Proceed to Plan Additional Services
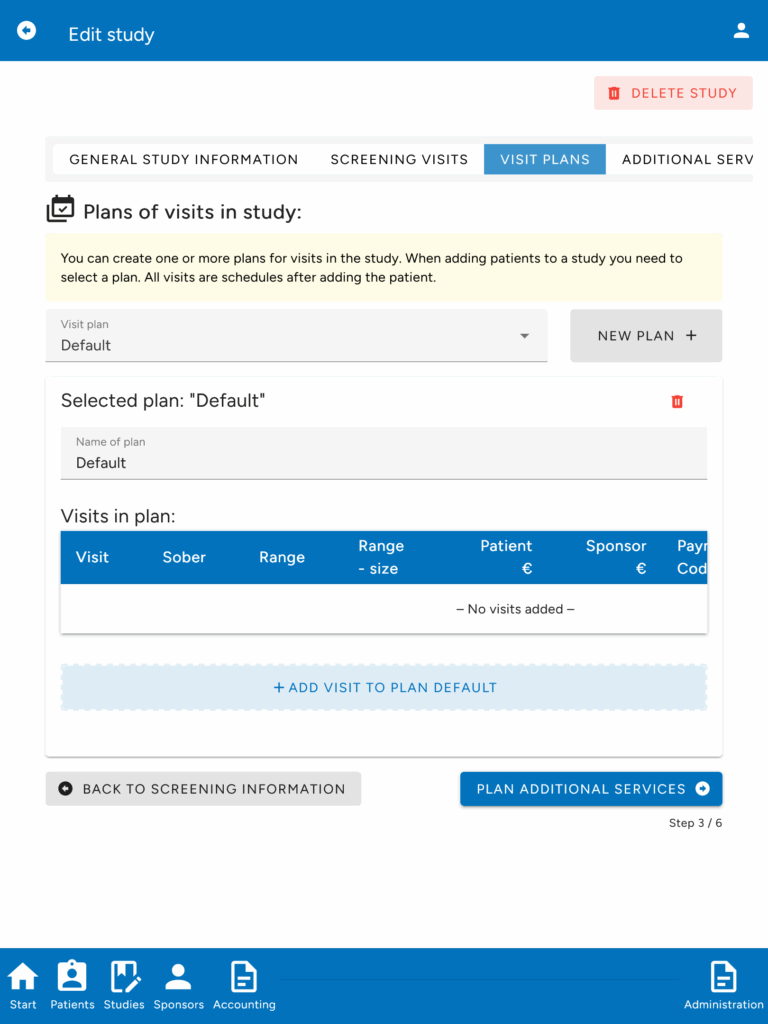 [x=591, y=789]
